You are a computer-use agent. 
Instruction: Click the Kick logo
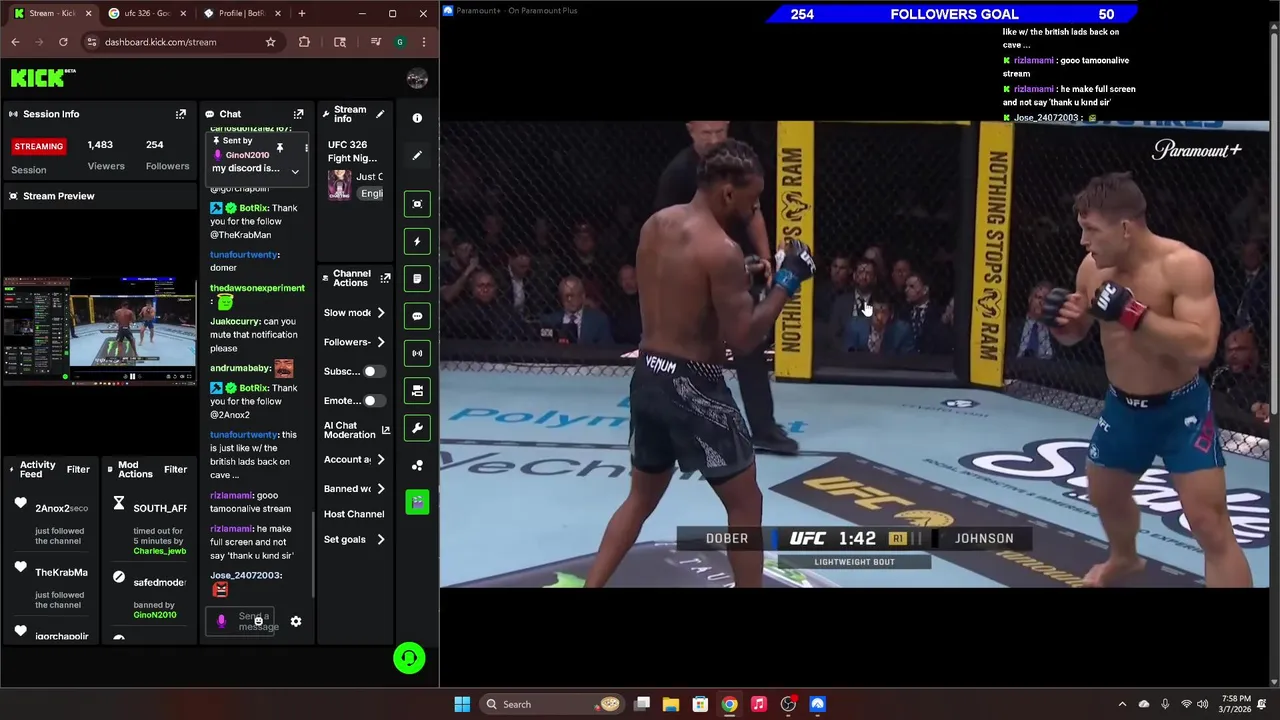coord(43,77)
